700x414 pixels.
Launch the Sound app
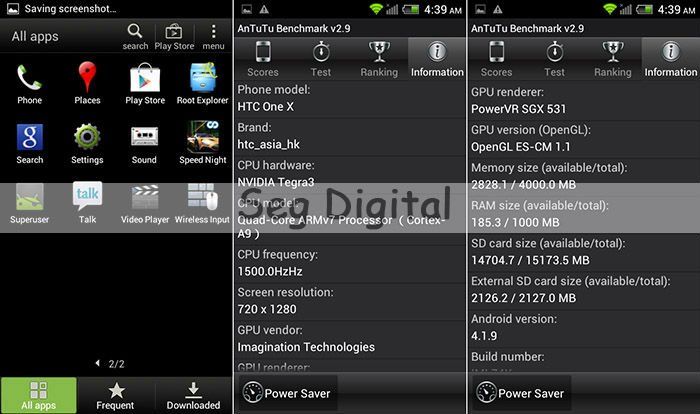(144, 144)
